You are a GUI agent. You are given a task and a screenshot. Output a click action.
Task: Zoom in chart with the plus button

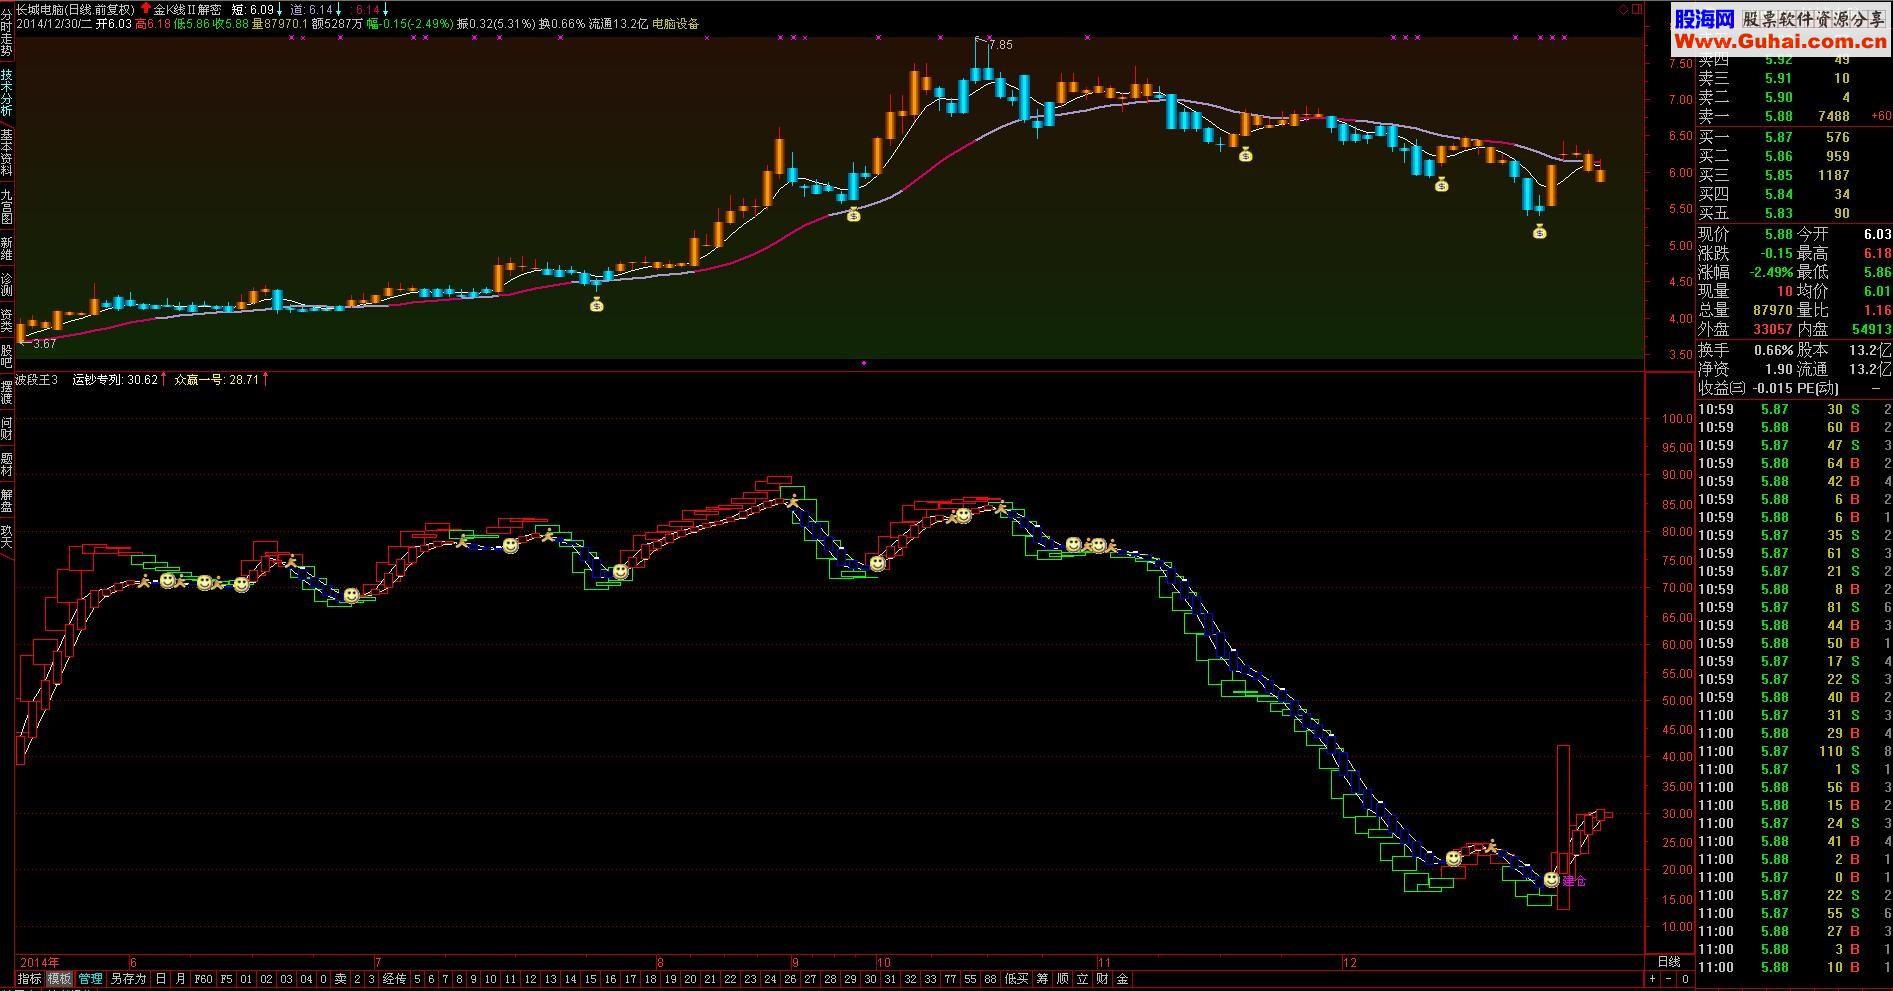coord(1653,979)
